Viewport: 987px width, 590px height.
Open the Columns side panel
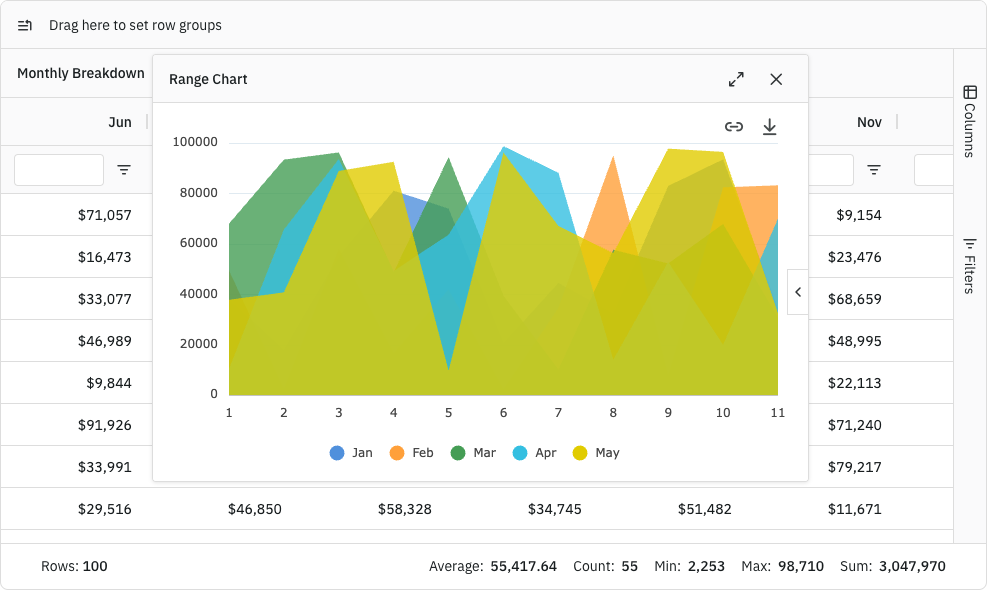pos(969,121)
